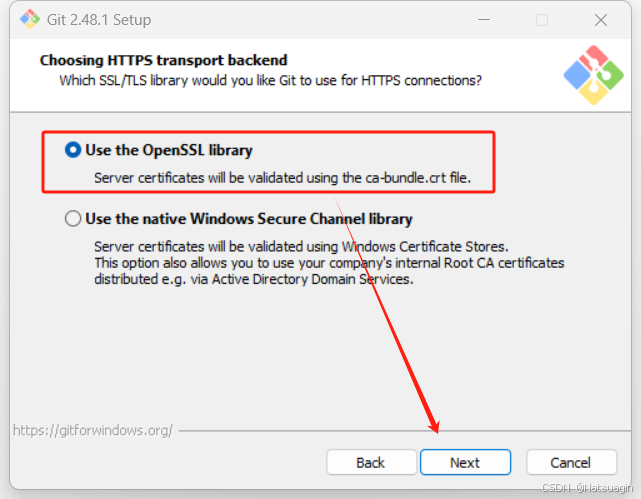This screenshot has height=499, width=641.
Task: Go Back to the previous setup page
Action: click(x=371, y=462)
